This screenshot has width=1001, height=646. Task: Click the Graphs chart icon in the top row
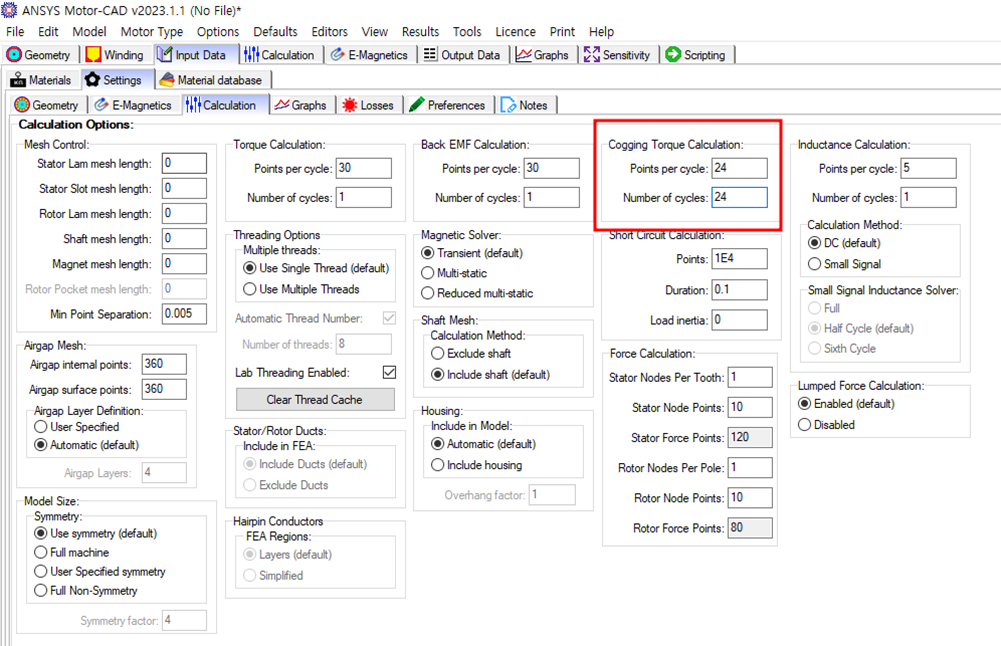pos(523,55)
